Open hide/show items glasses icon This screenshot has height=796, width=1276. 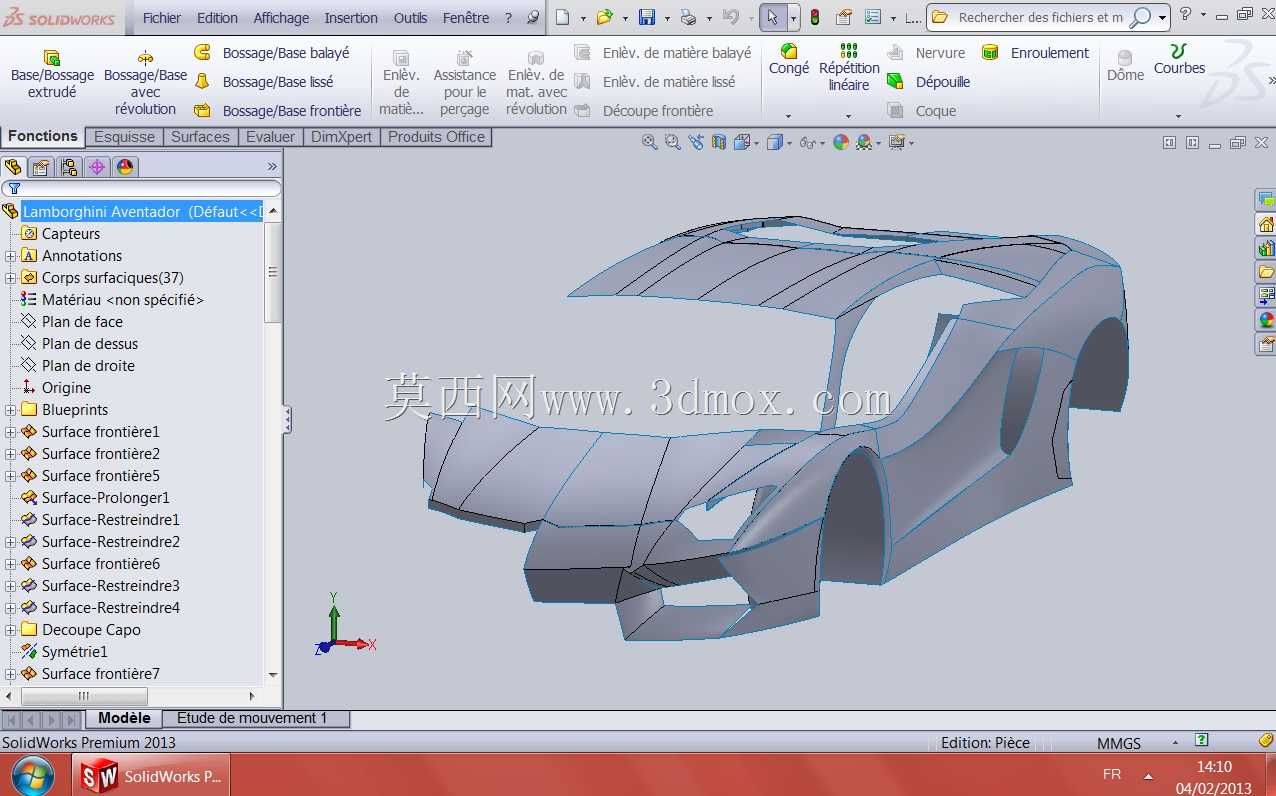pos(807,143)
